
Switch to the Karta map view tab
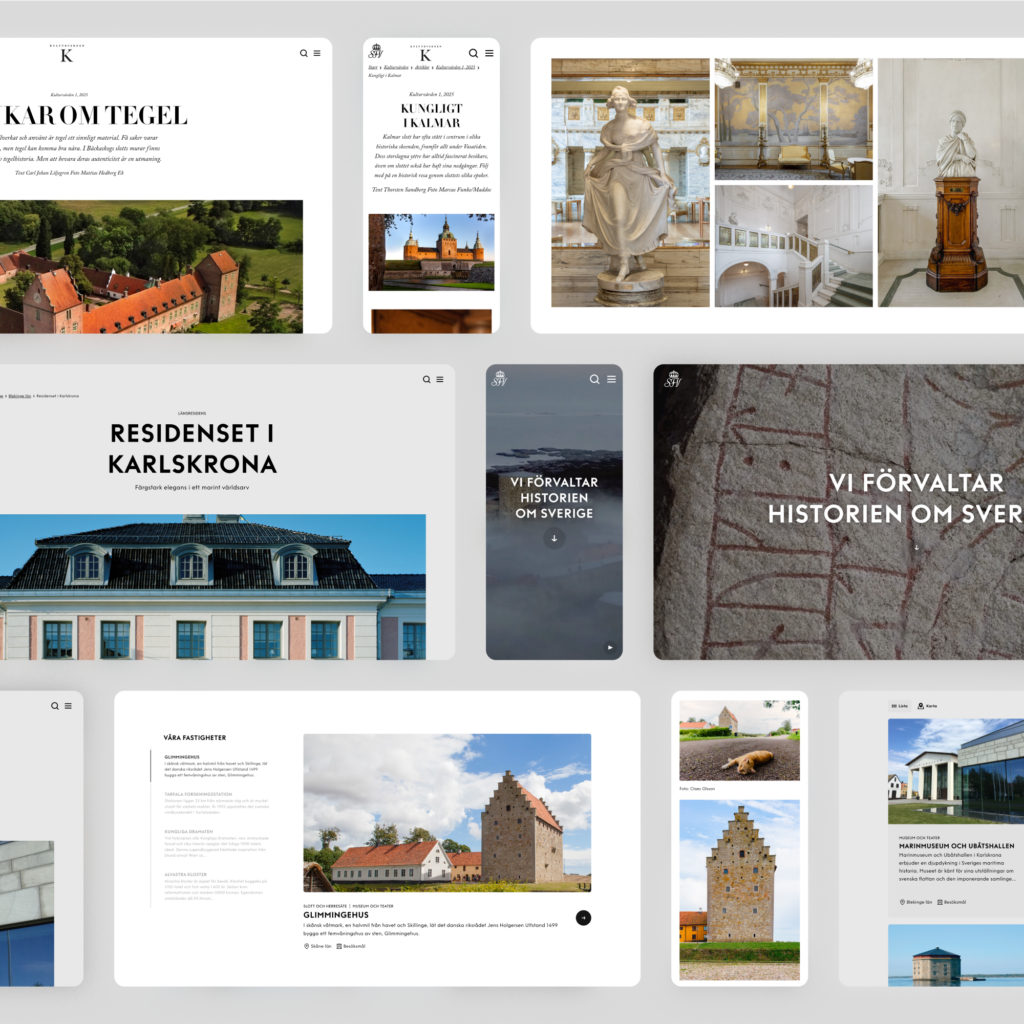click(x=927, y=706)
